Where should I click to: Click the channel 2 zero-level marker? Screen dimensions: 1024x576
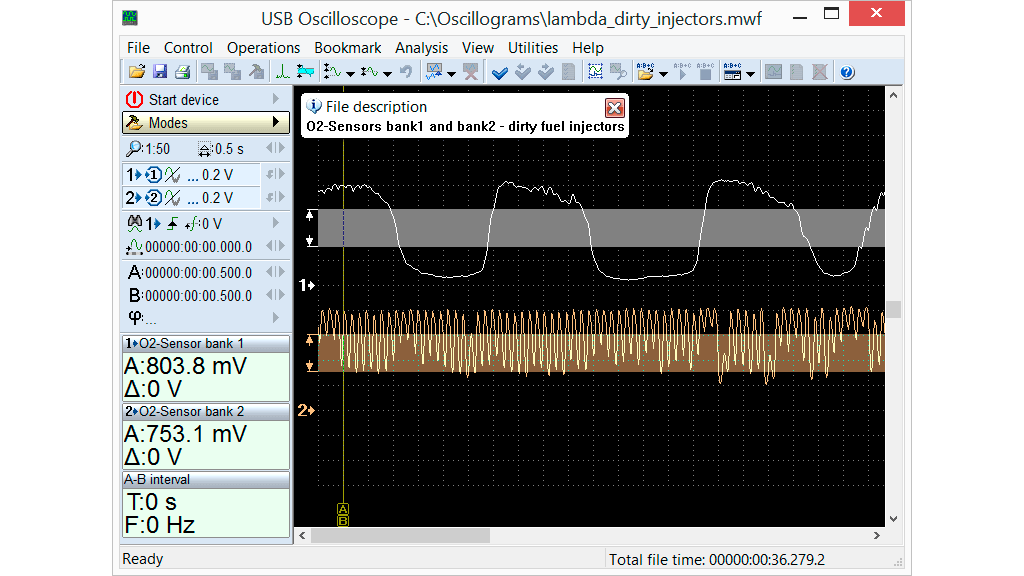[306, 410]
